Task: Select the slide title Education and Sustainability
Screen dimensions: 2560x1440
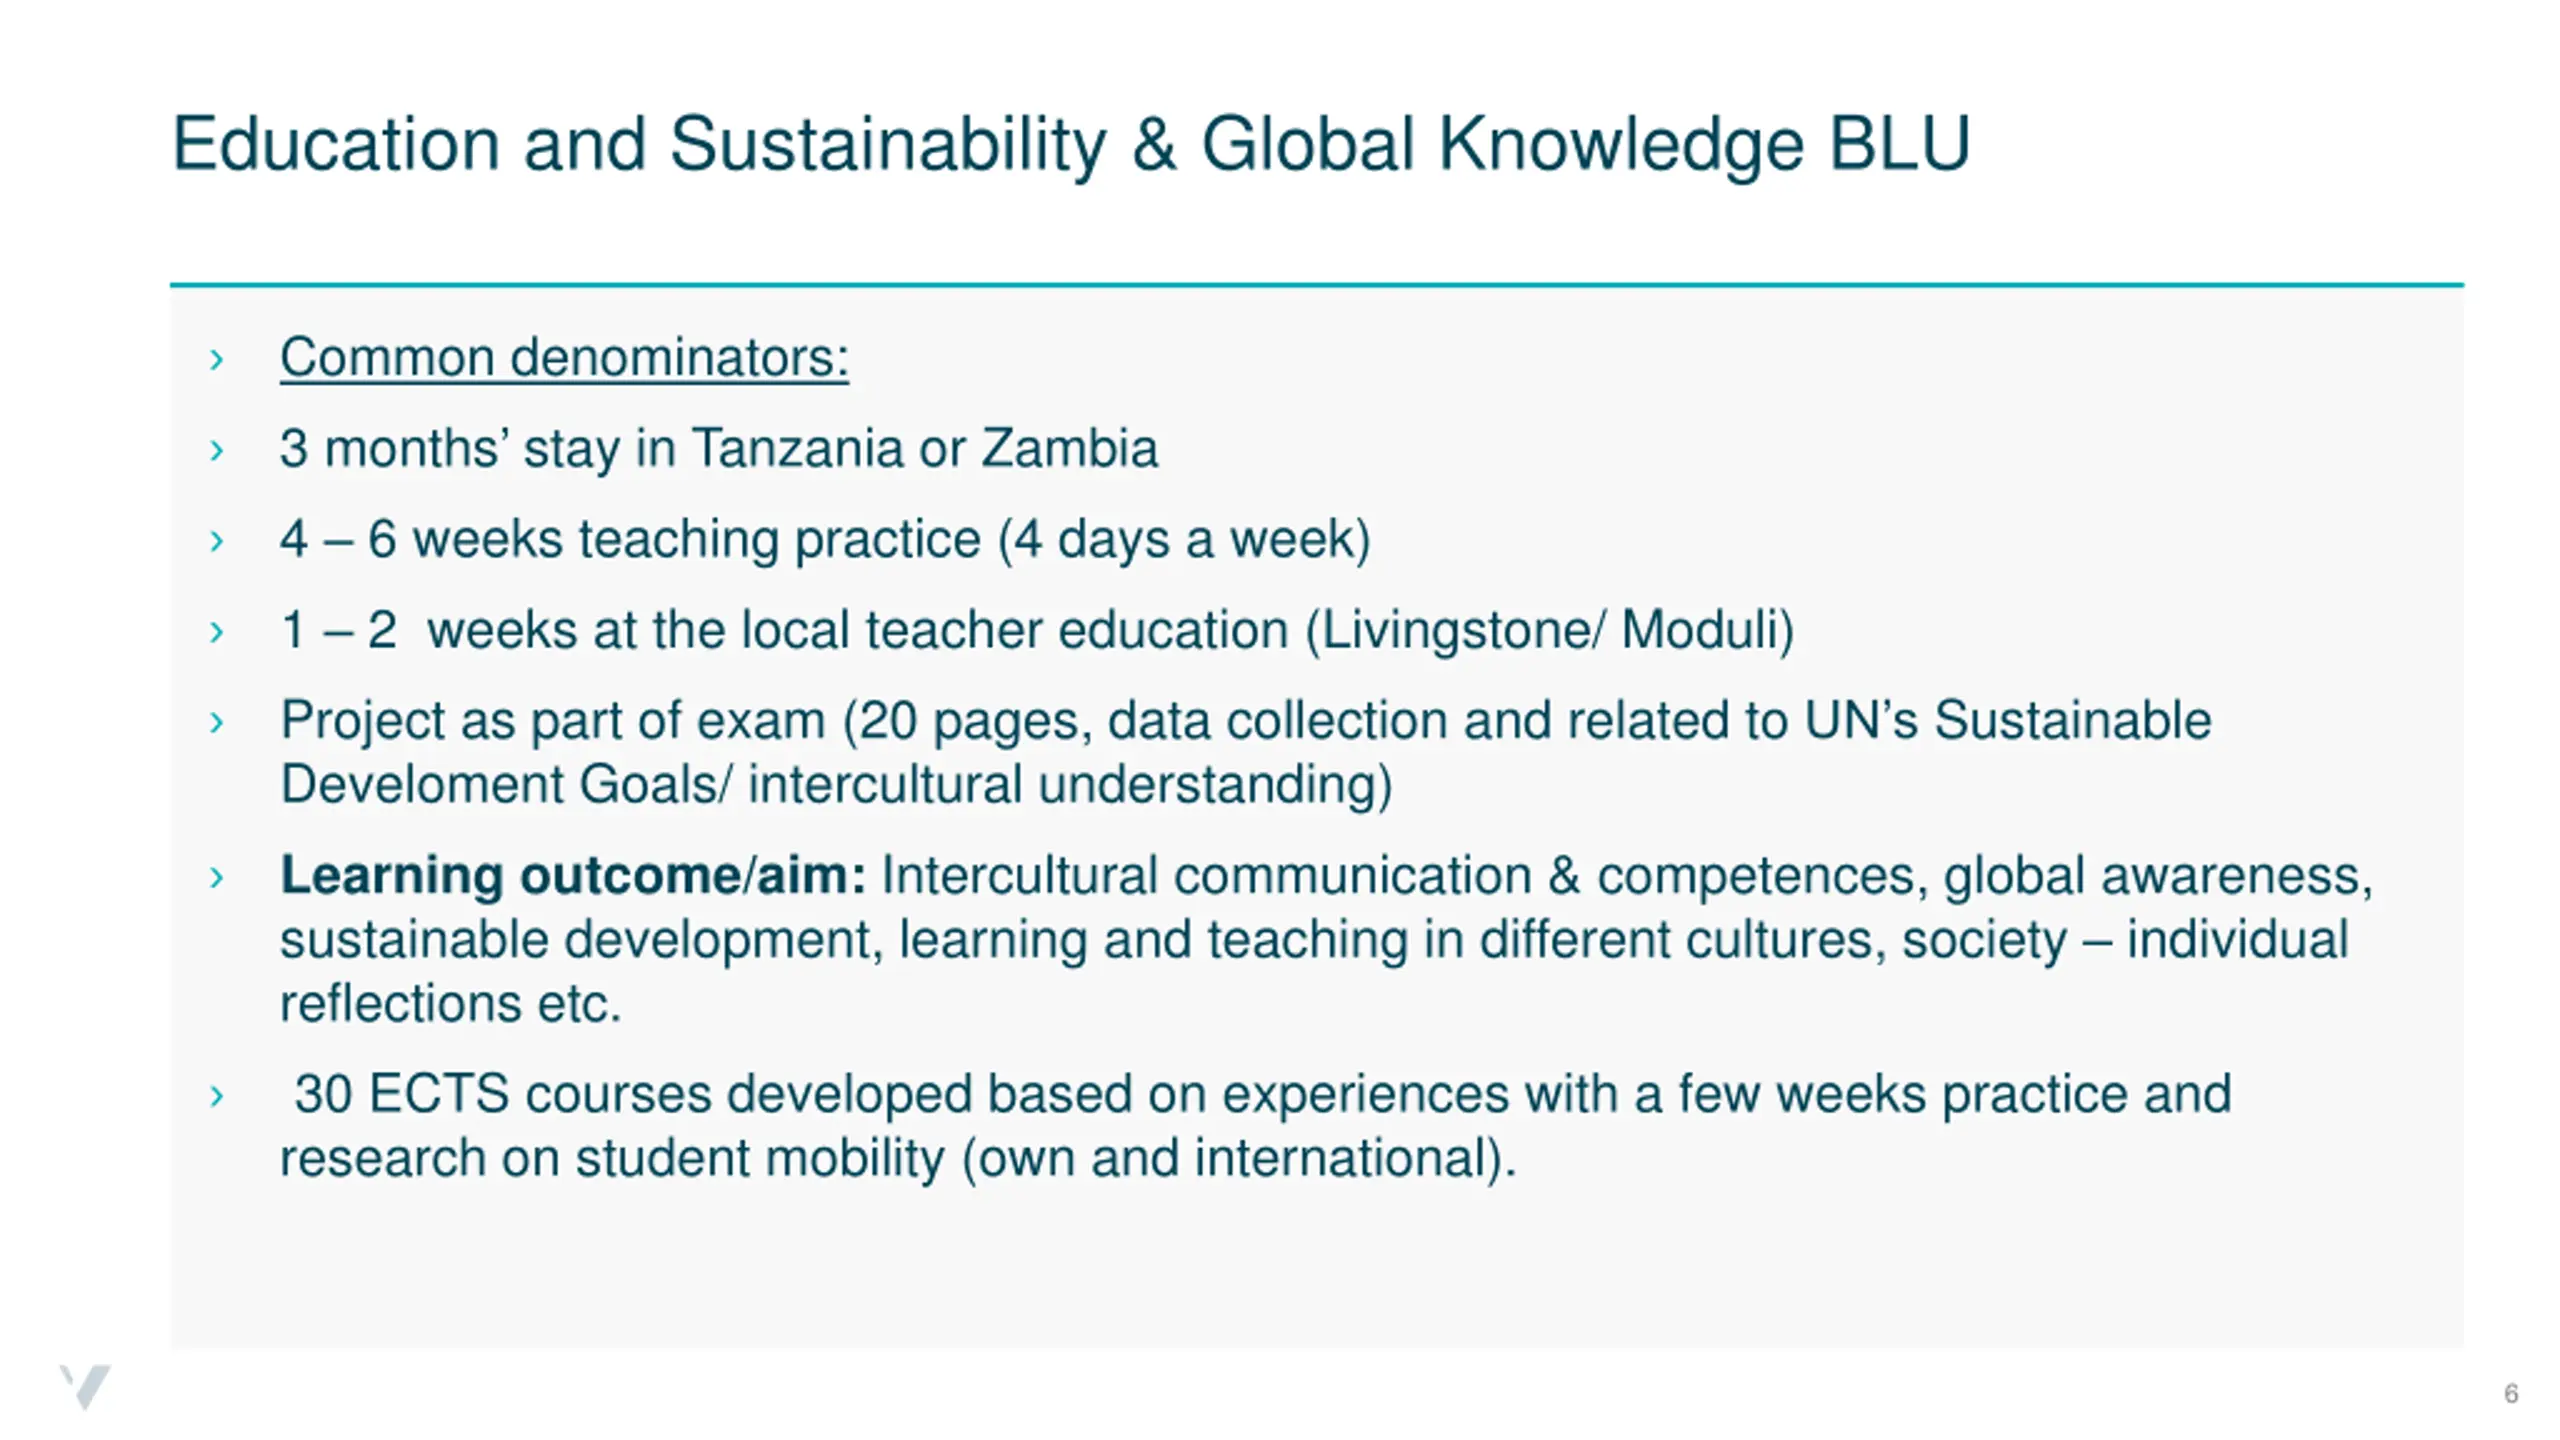Action: click(1071, 144)
